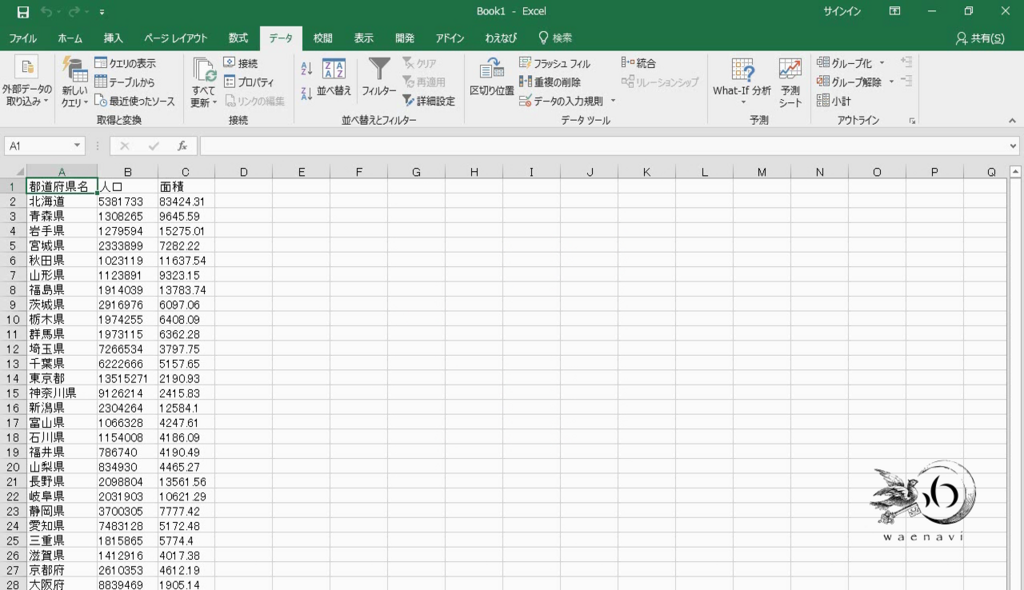Switch to the 校閲 ribbon tab
Image resolution: width=1024 pixels, height=590 pixels.
[x=323, y=38]
